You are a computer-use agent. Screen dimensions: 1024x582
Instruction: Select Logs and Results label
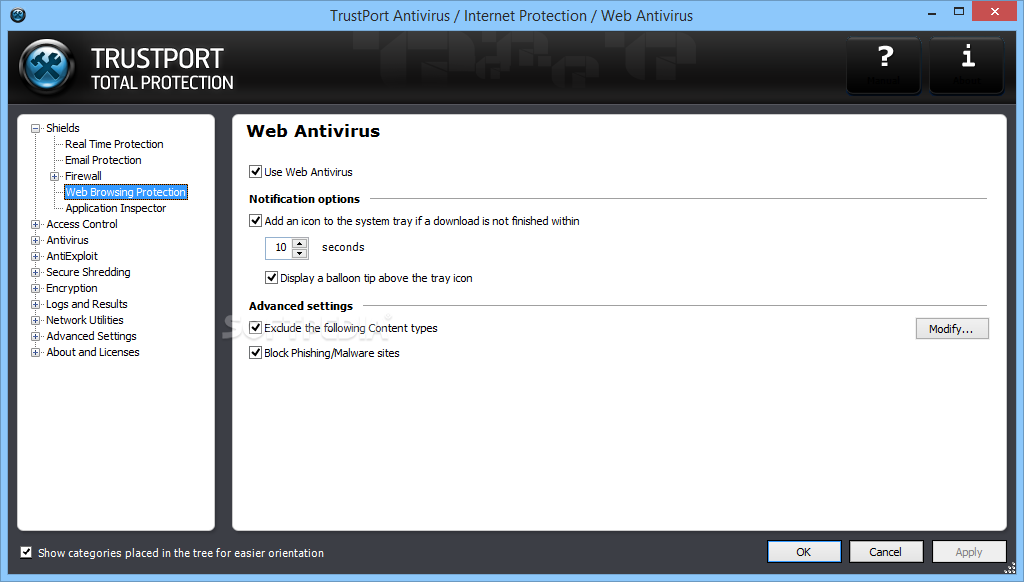pyautogui.click(x=87, y=304)
